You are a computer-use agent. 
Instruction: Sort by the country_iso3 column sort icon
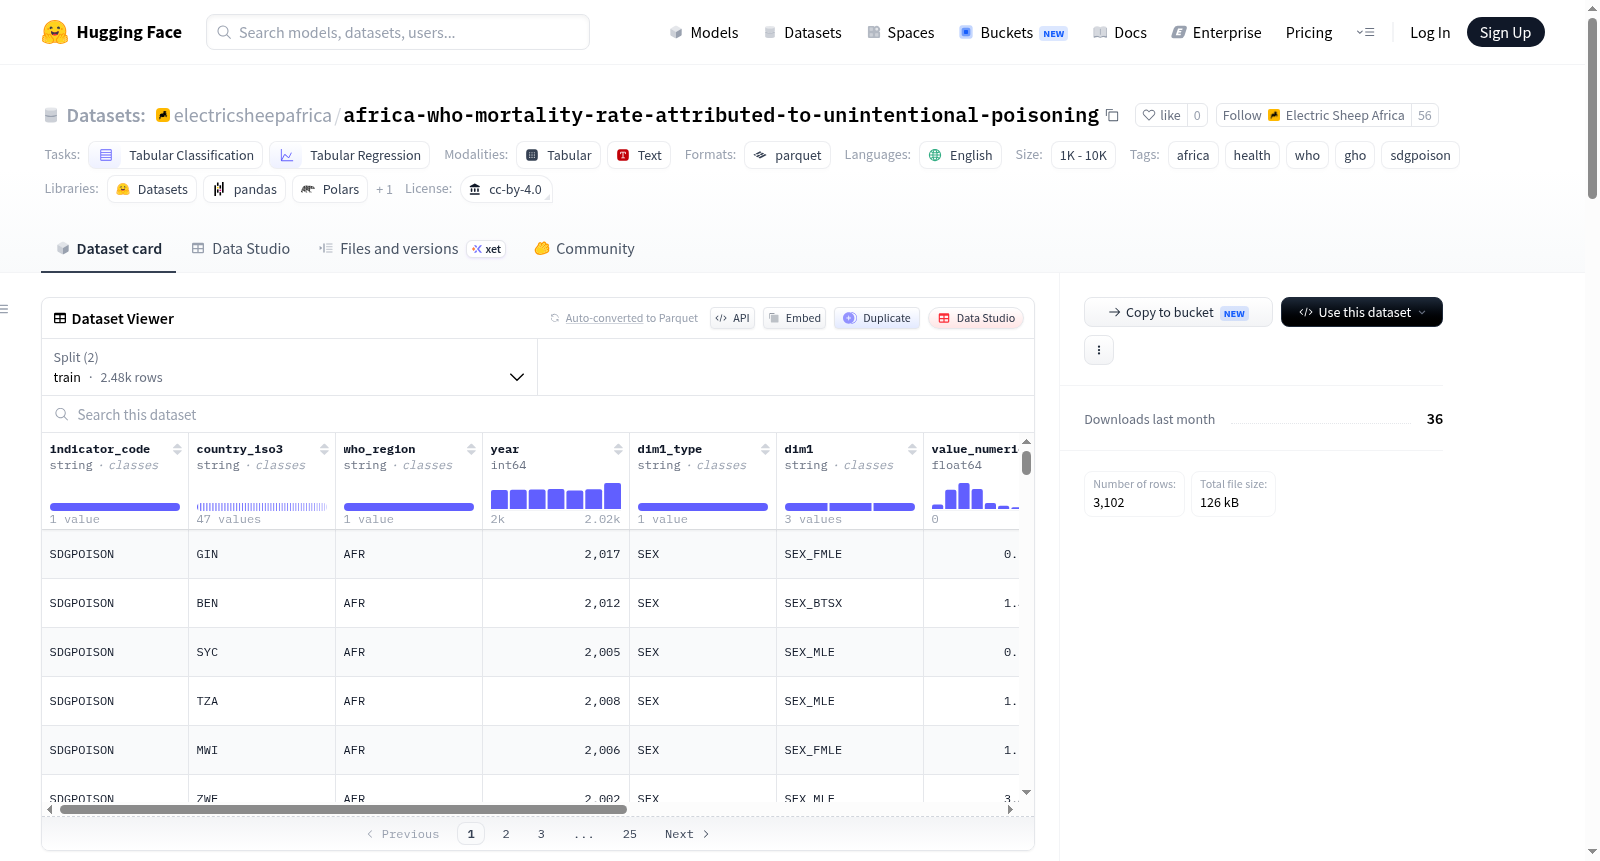324,449
